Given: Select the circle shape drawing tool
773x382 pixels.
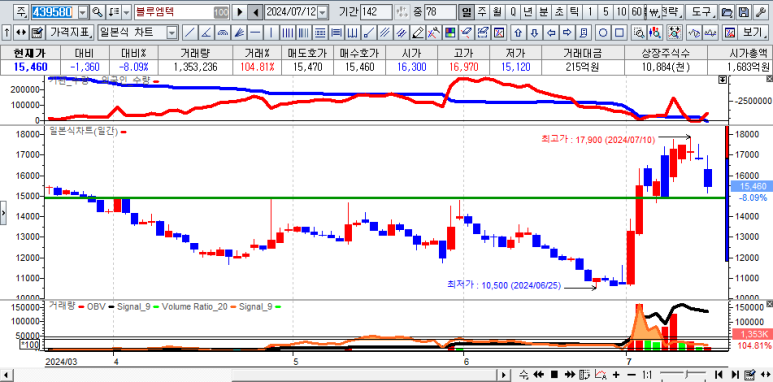Looking at the screenshot, I should 602,33.
